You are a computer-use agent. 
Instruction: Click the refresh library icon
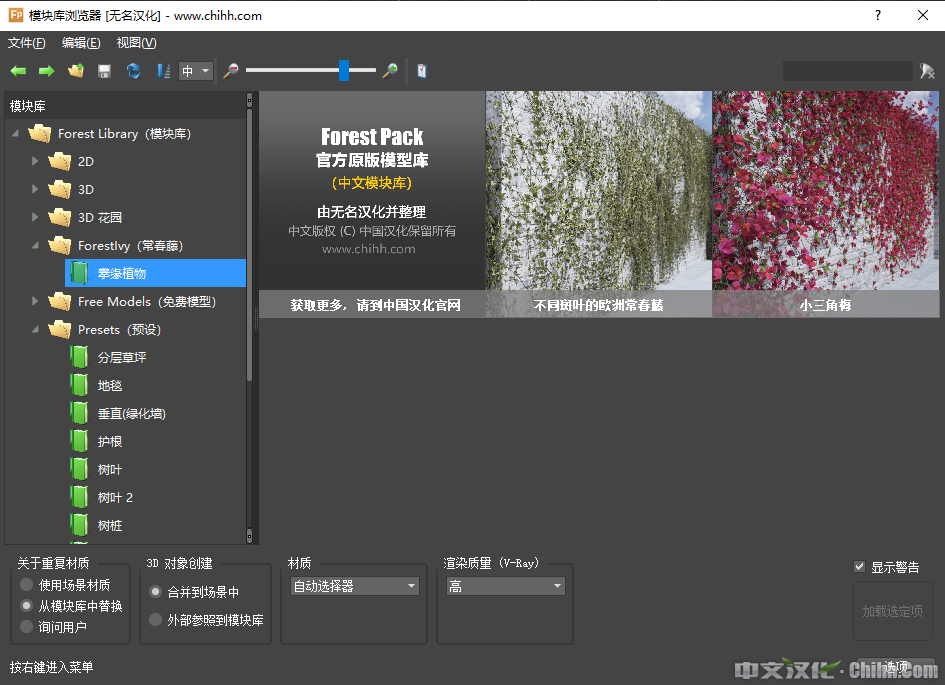point(133,71)
